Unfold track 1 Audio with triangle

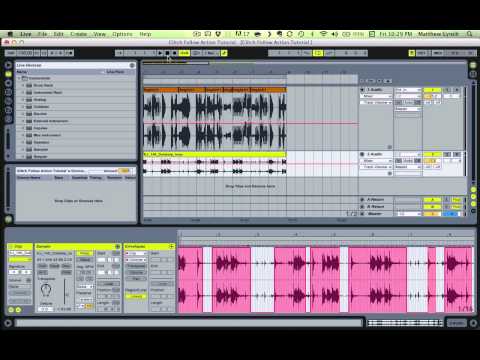(363, 90)
